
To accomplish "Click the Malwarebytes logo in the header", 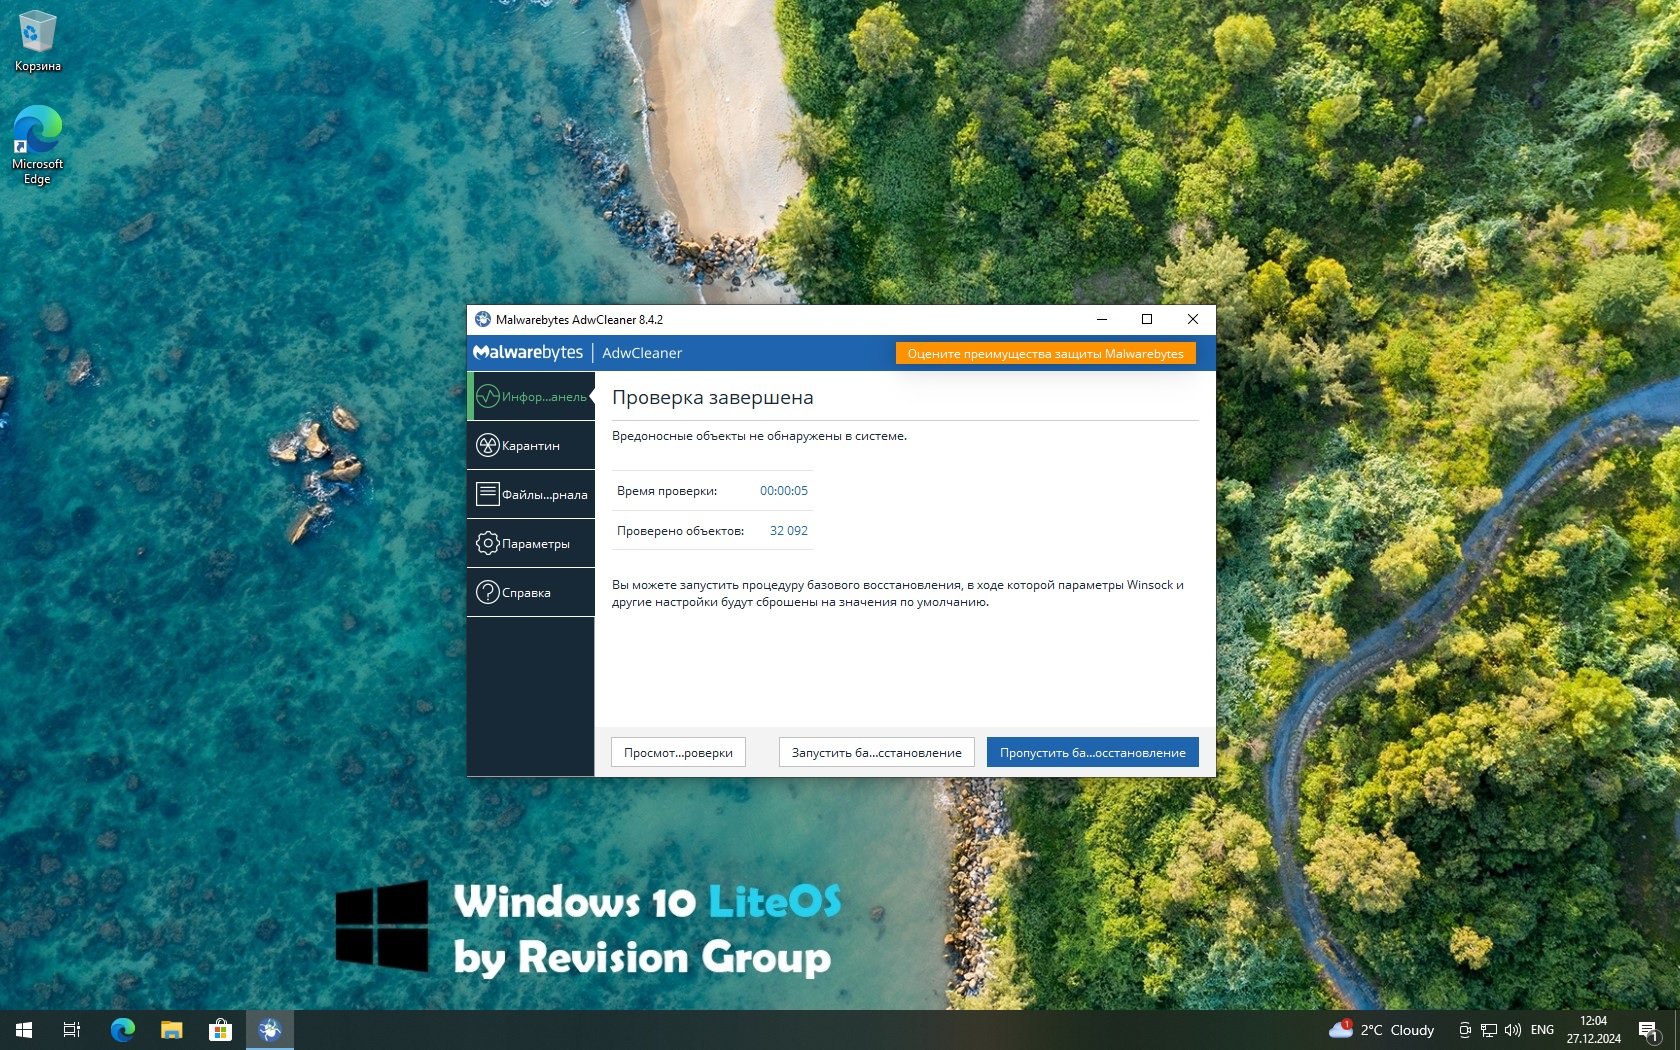I will 528,353.
